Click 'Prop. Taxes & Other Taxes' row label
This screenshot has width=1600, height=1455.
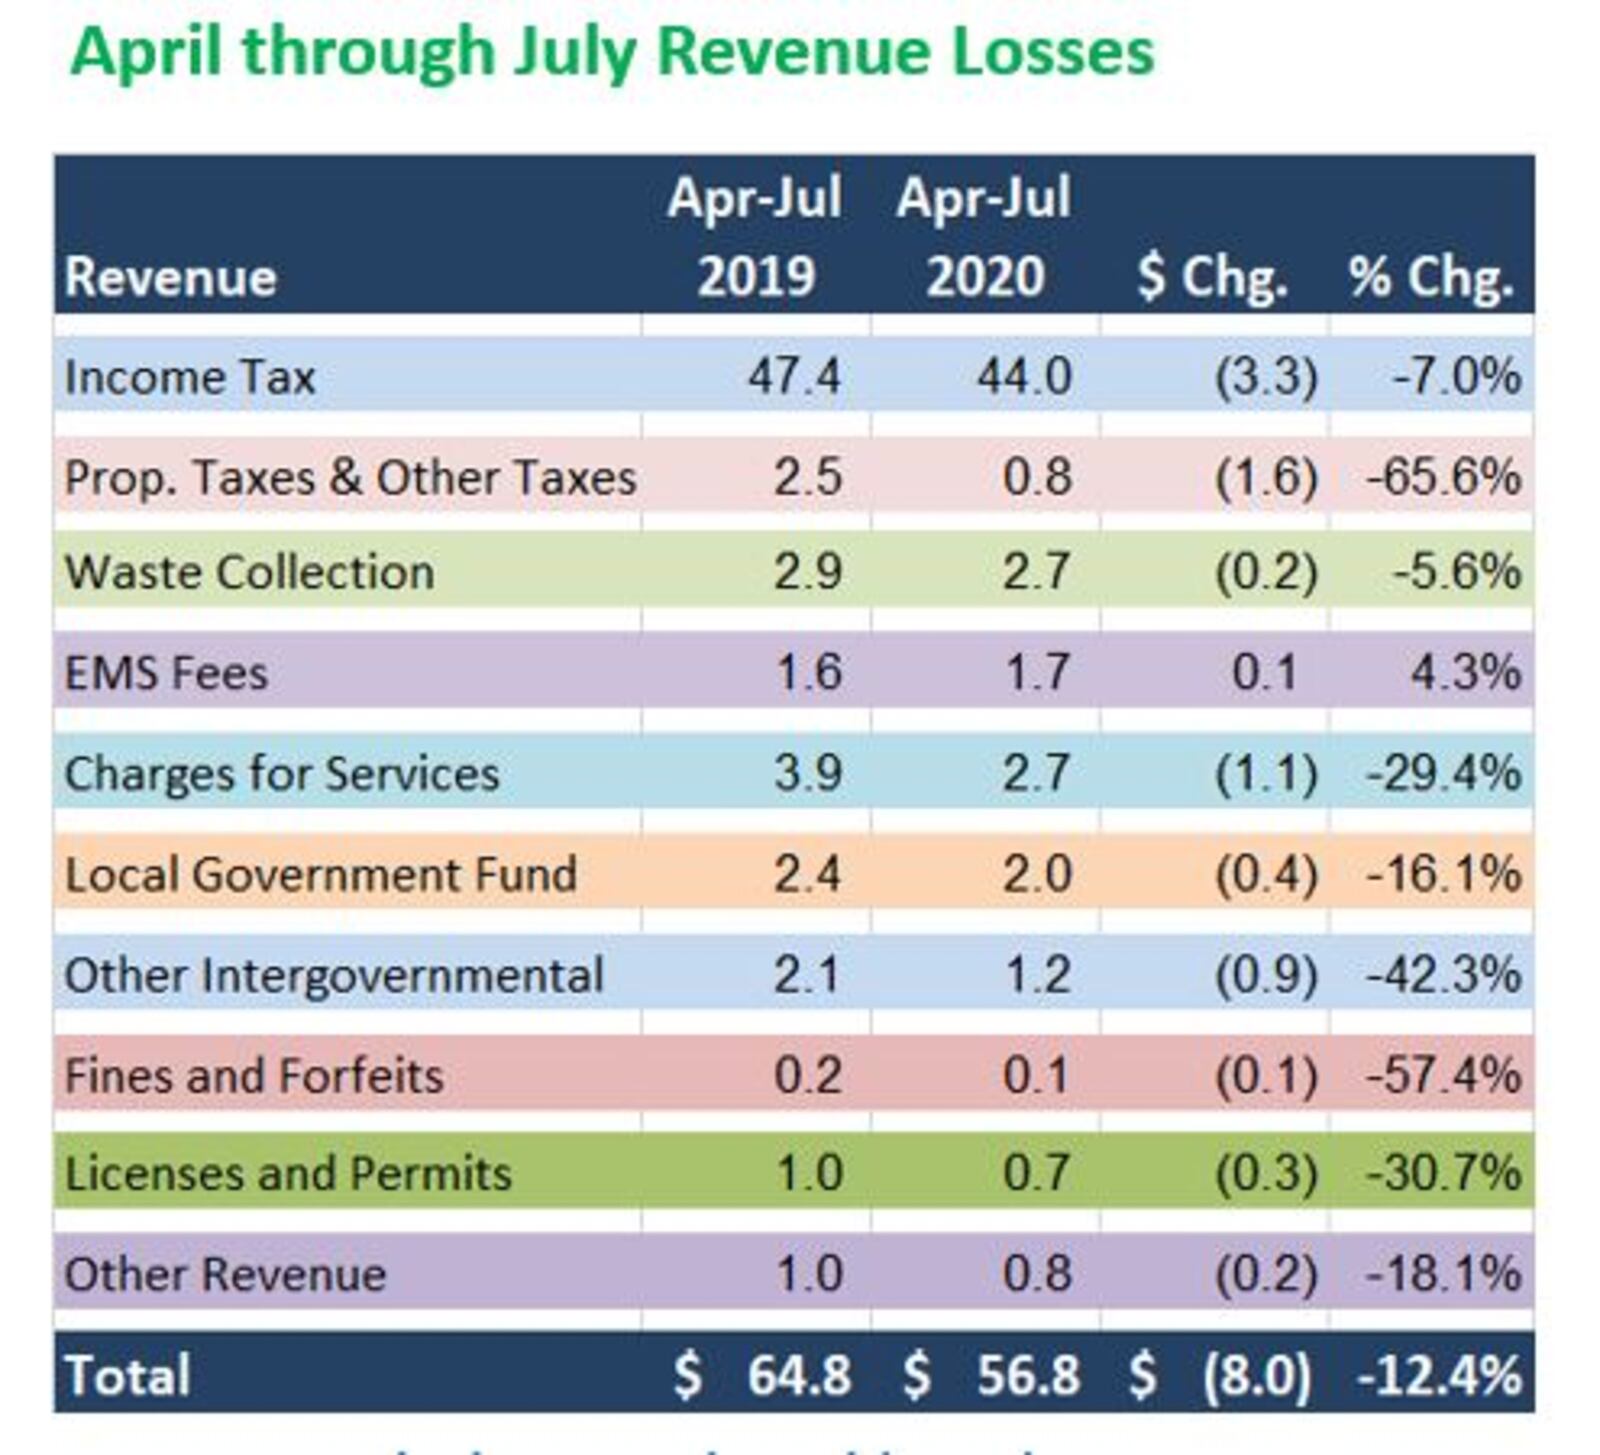(x=350, y=477)
